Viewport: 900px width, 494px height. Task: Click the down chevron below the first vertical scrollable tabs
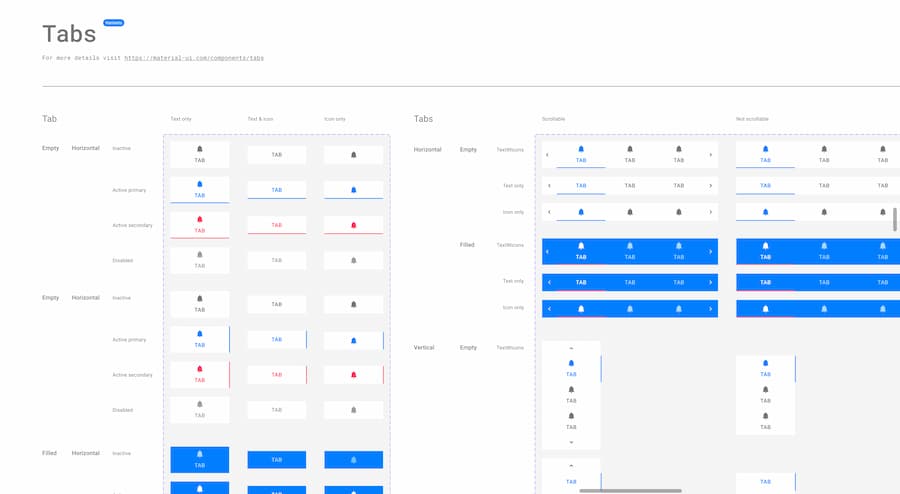coord(571,442)
